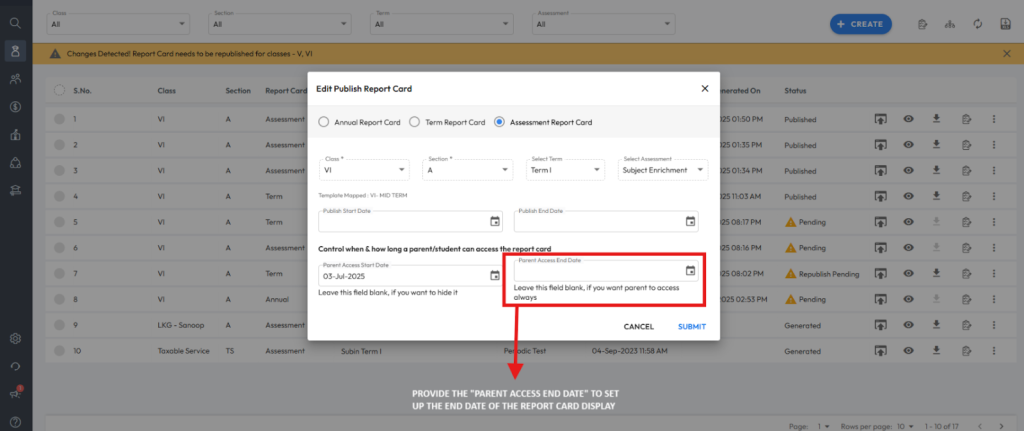Click the Status column header

pos(795,90)
